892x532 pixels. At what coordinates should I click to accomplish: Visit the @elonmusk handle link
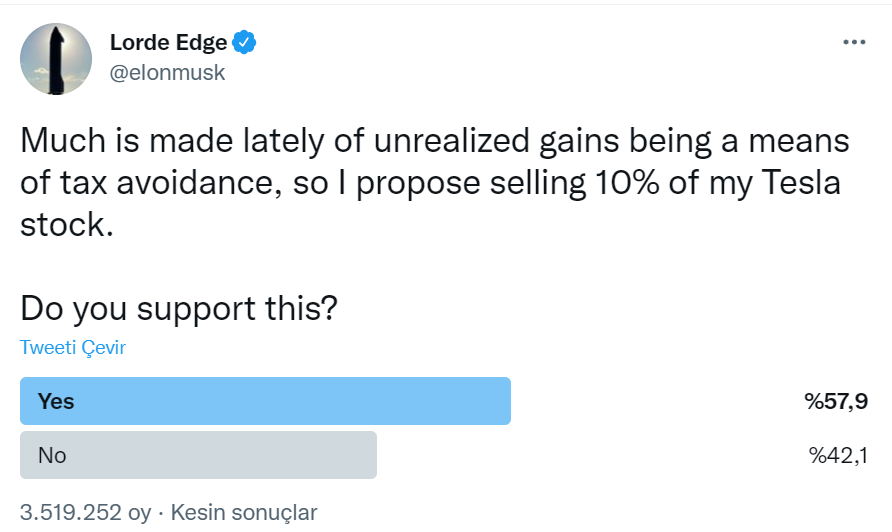167,73
